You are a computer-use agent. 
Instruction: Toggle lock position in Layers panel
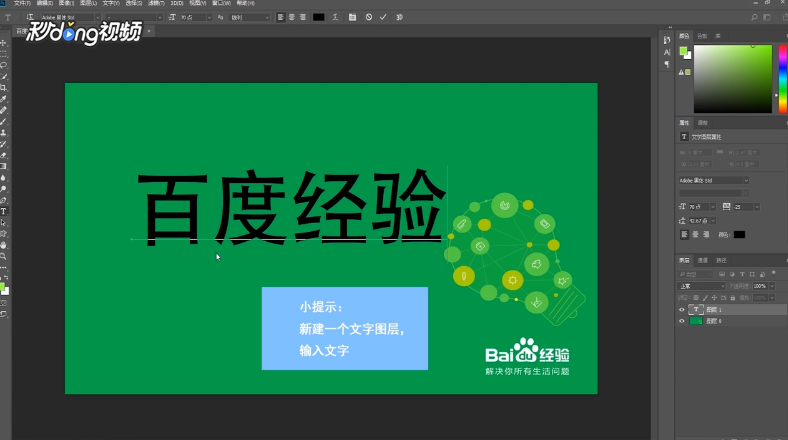pyautogui.click(x=714, y=298)
